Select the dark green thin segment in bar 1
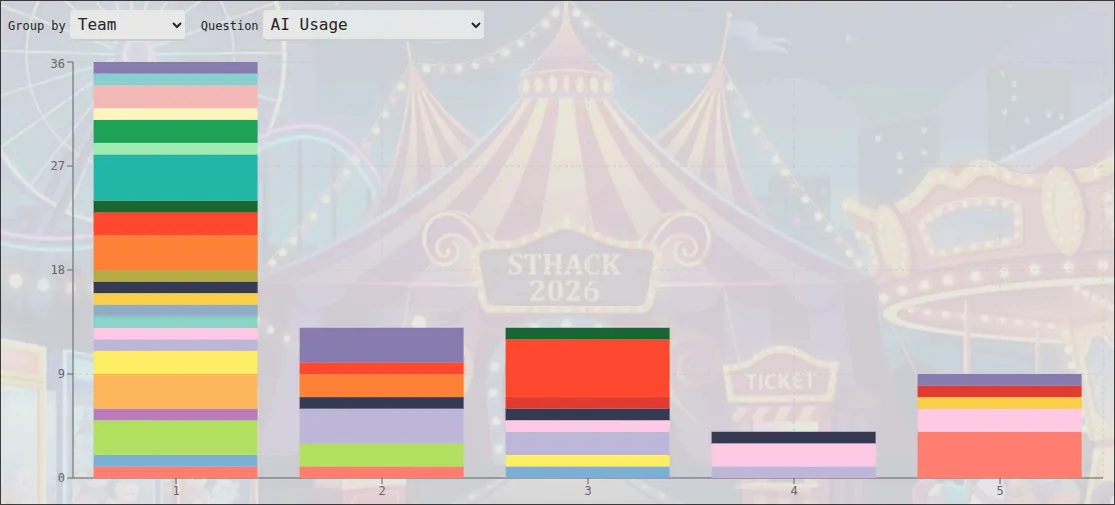Viewport: 1115px width, 505px height. 176,206
